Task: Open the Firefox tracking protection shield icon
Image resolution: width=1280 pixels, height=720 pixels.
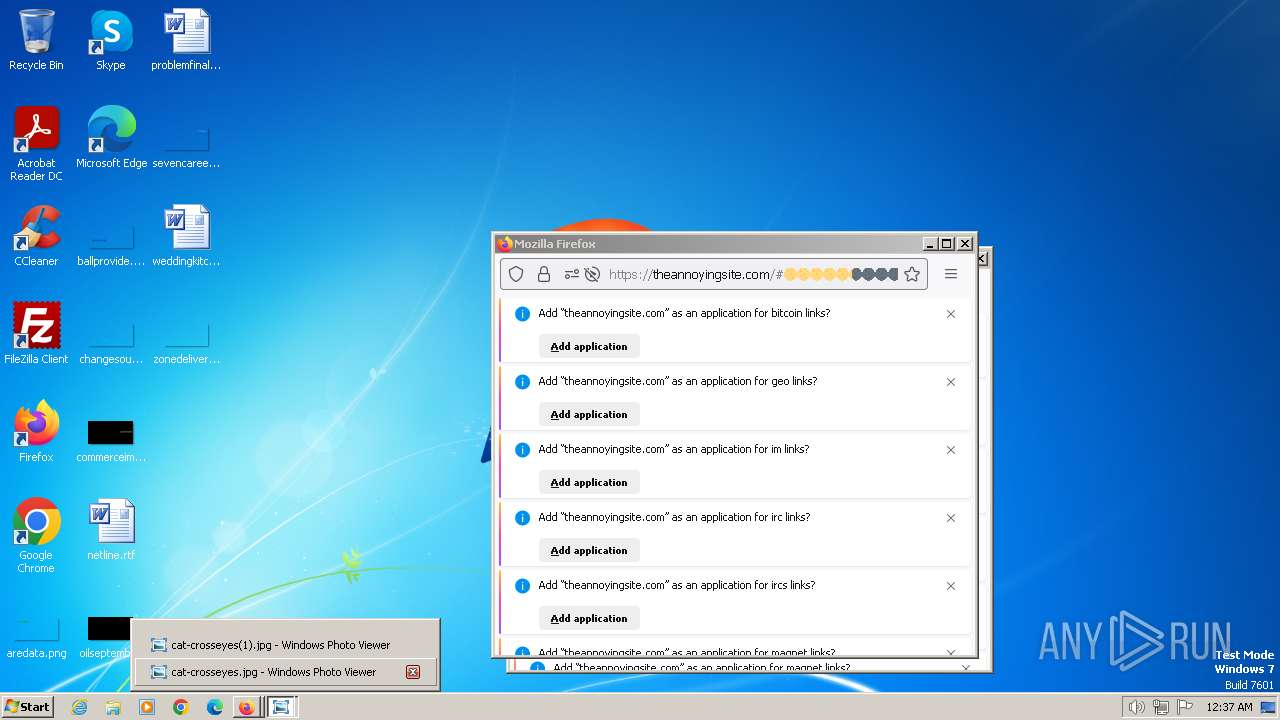Action: coord(516,274)
